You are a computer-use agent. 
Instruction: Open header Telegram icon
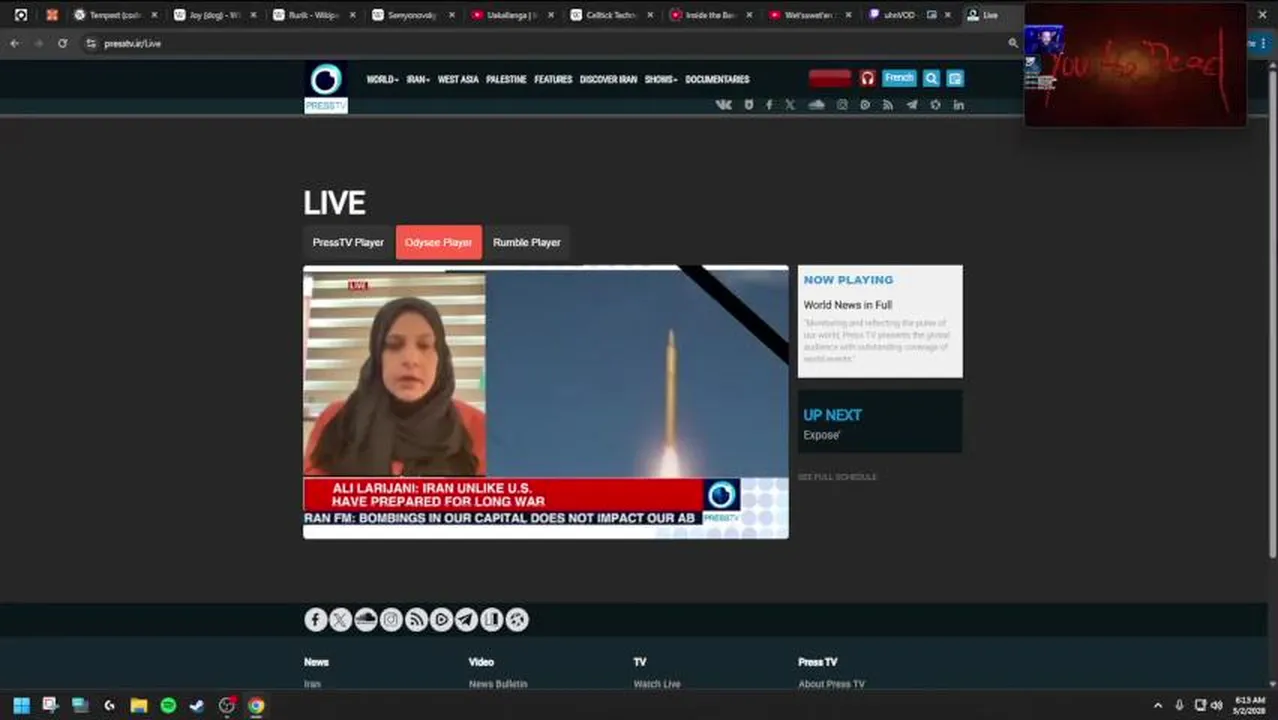point(912,105)
